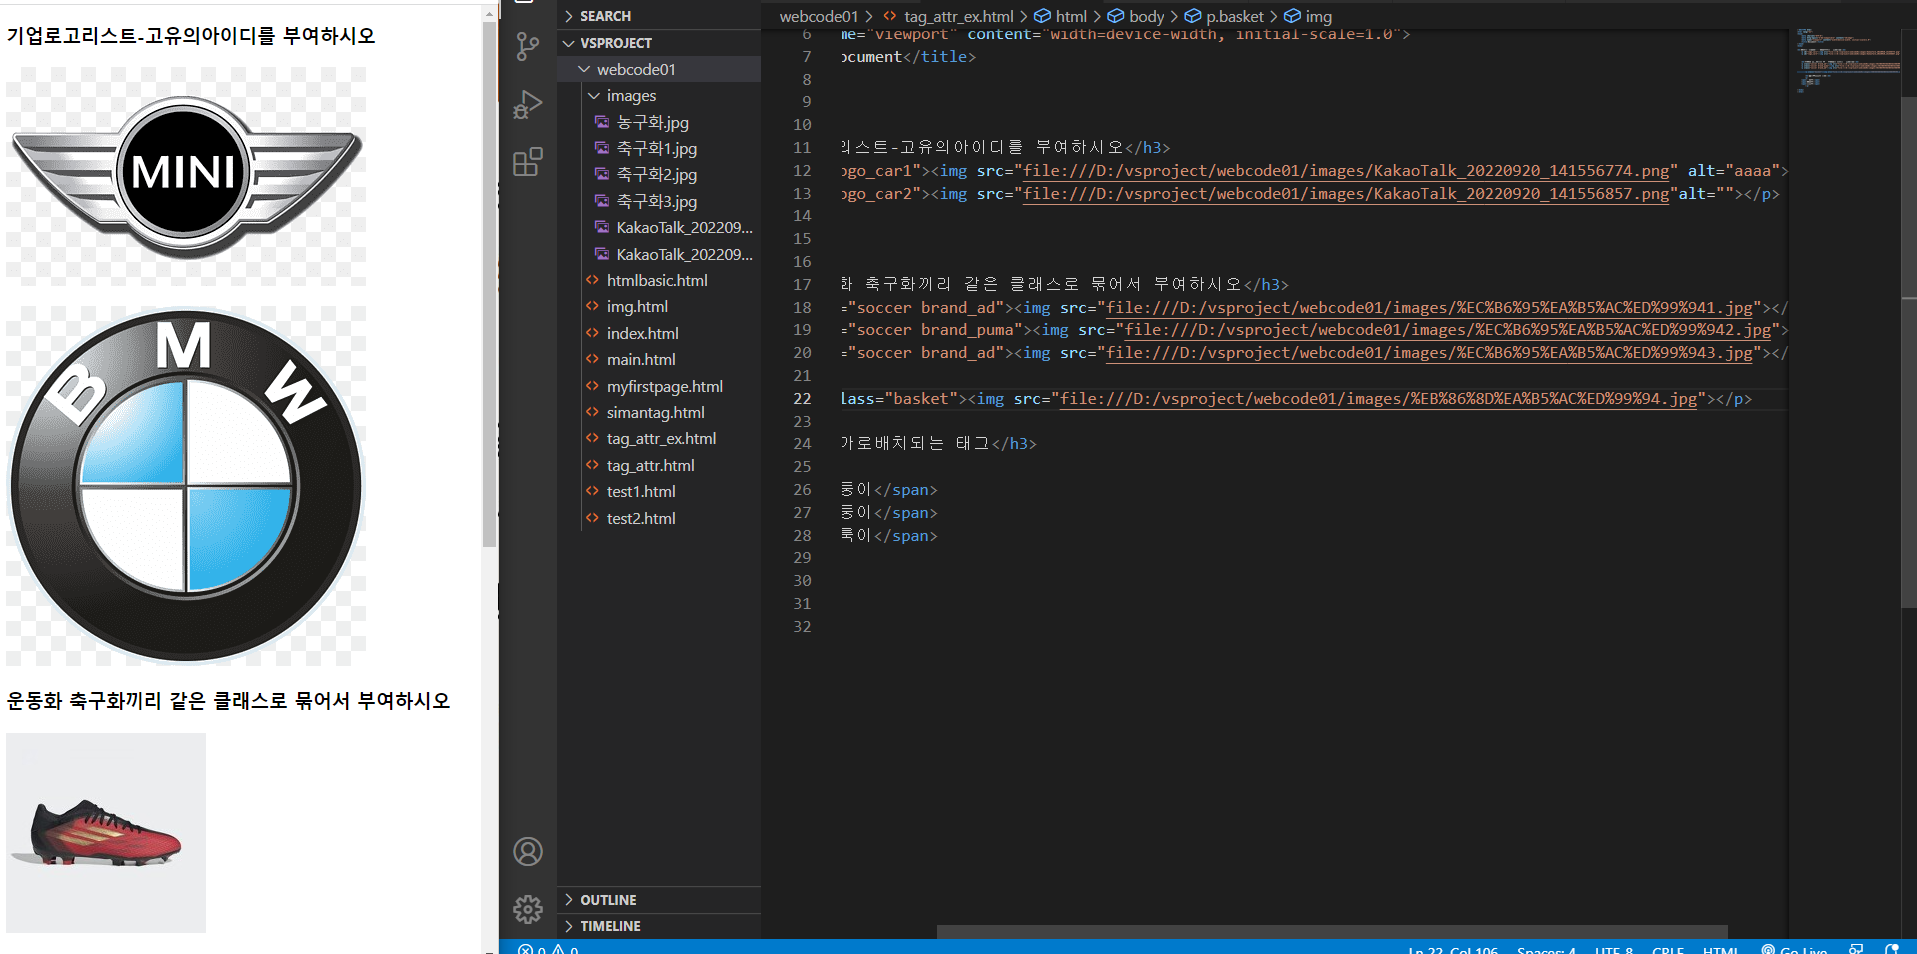This screenshot has width=1917, height=954.
Task: Click img in the breadcrumb
Action: (x=1318, y=16)
